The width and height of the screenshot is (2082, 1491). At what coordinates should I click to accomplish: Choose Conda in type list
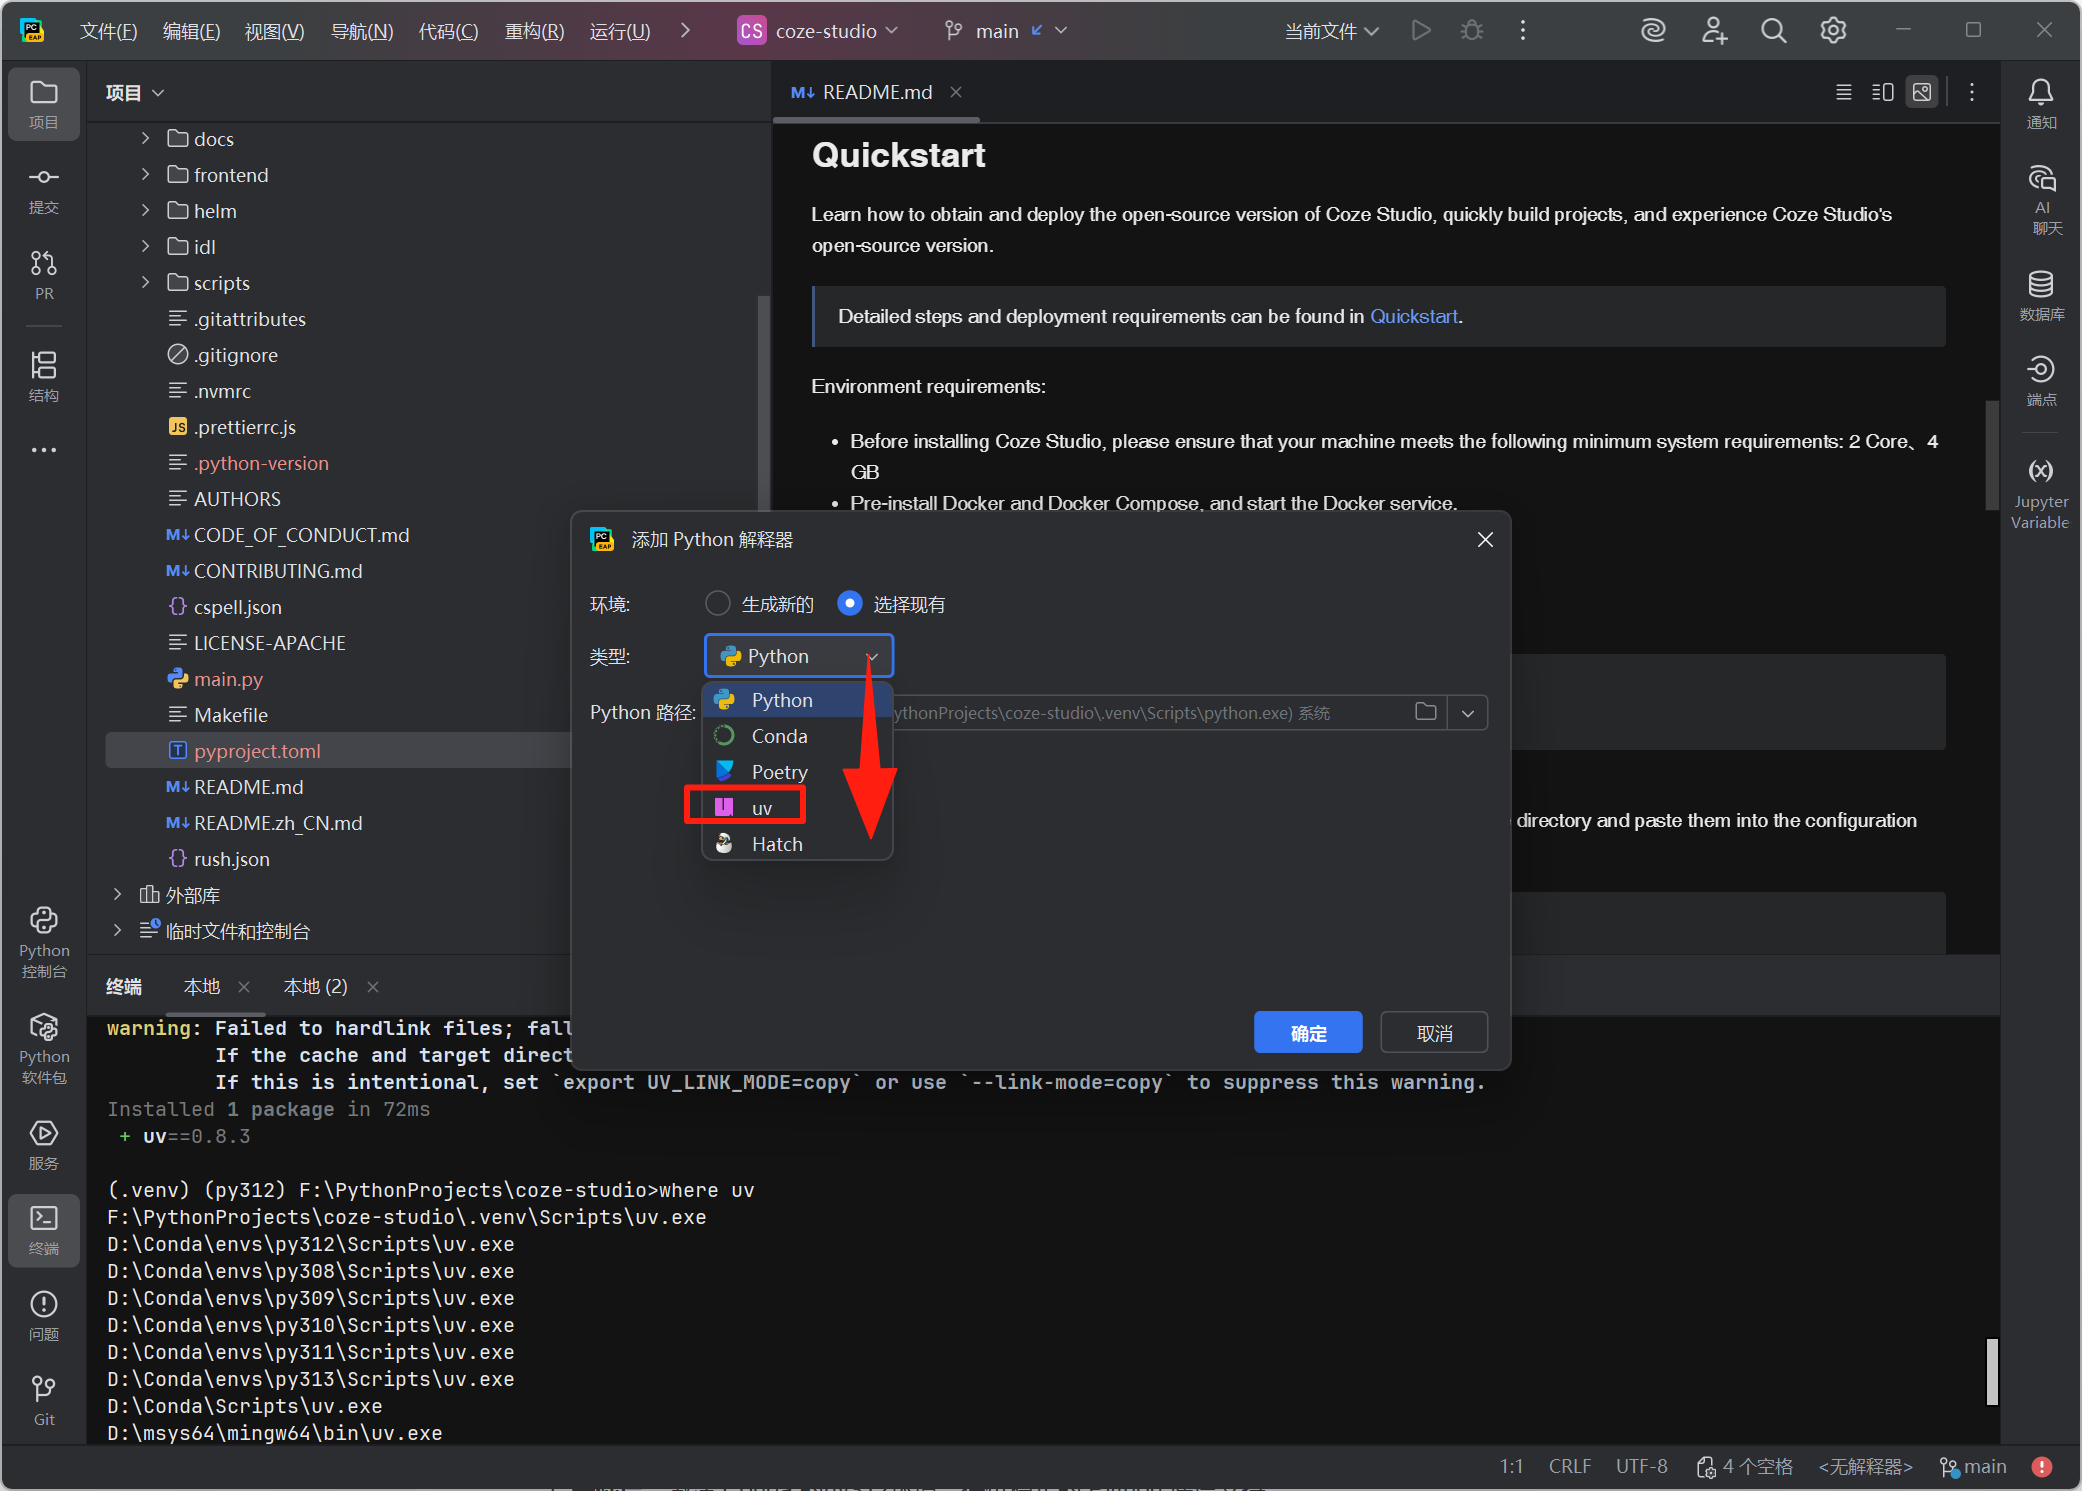(x=797, y=736)
